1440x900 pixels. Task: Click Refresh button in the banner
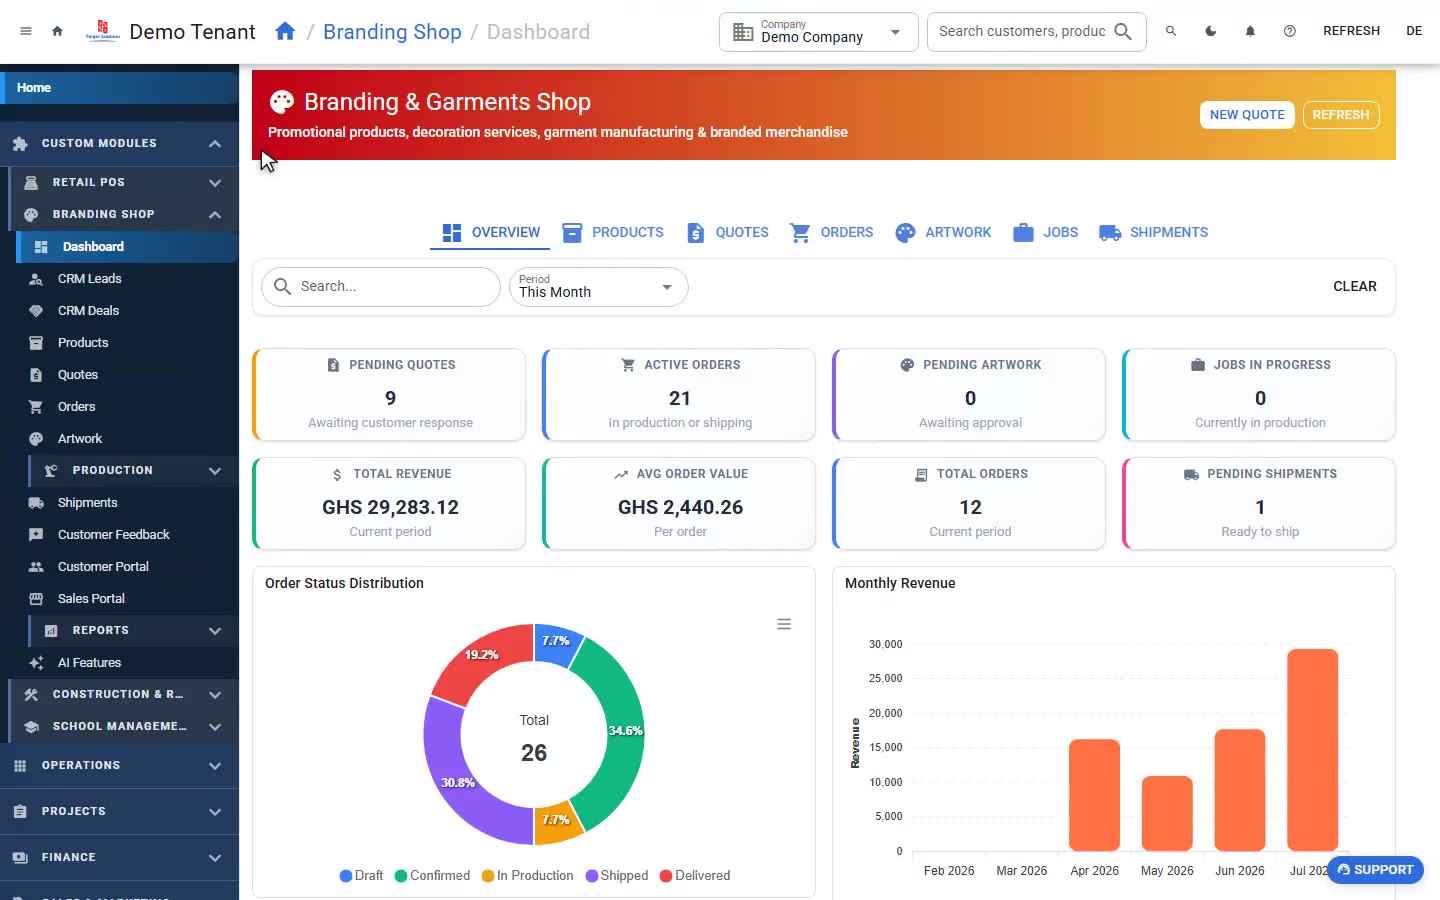click(x=1341, y=115)
